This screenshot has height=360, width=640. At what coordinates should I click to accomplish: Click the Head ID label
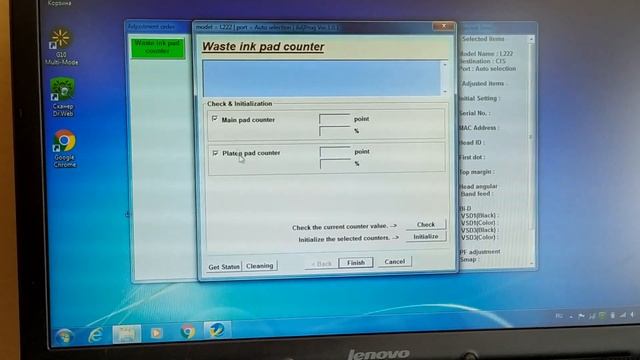click(472, 142)
